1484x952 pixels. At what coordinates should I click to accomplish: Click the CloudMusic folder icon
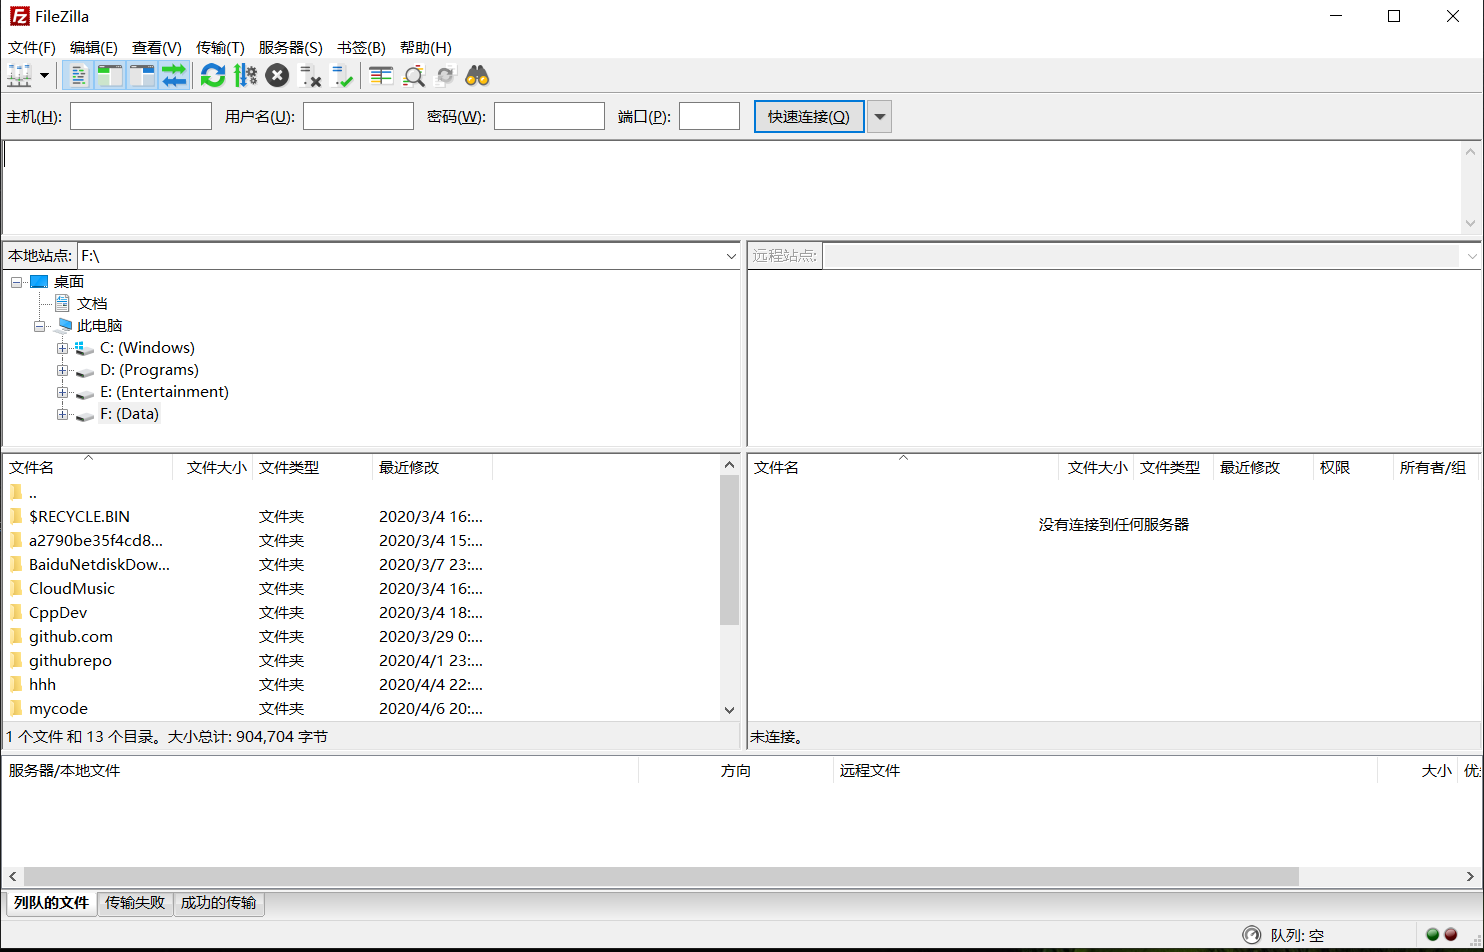tap(16, 588)
